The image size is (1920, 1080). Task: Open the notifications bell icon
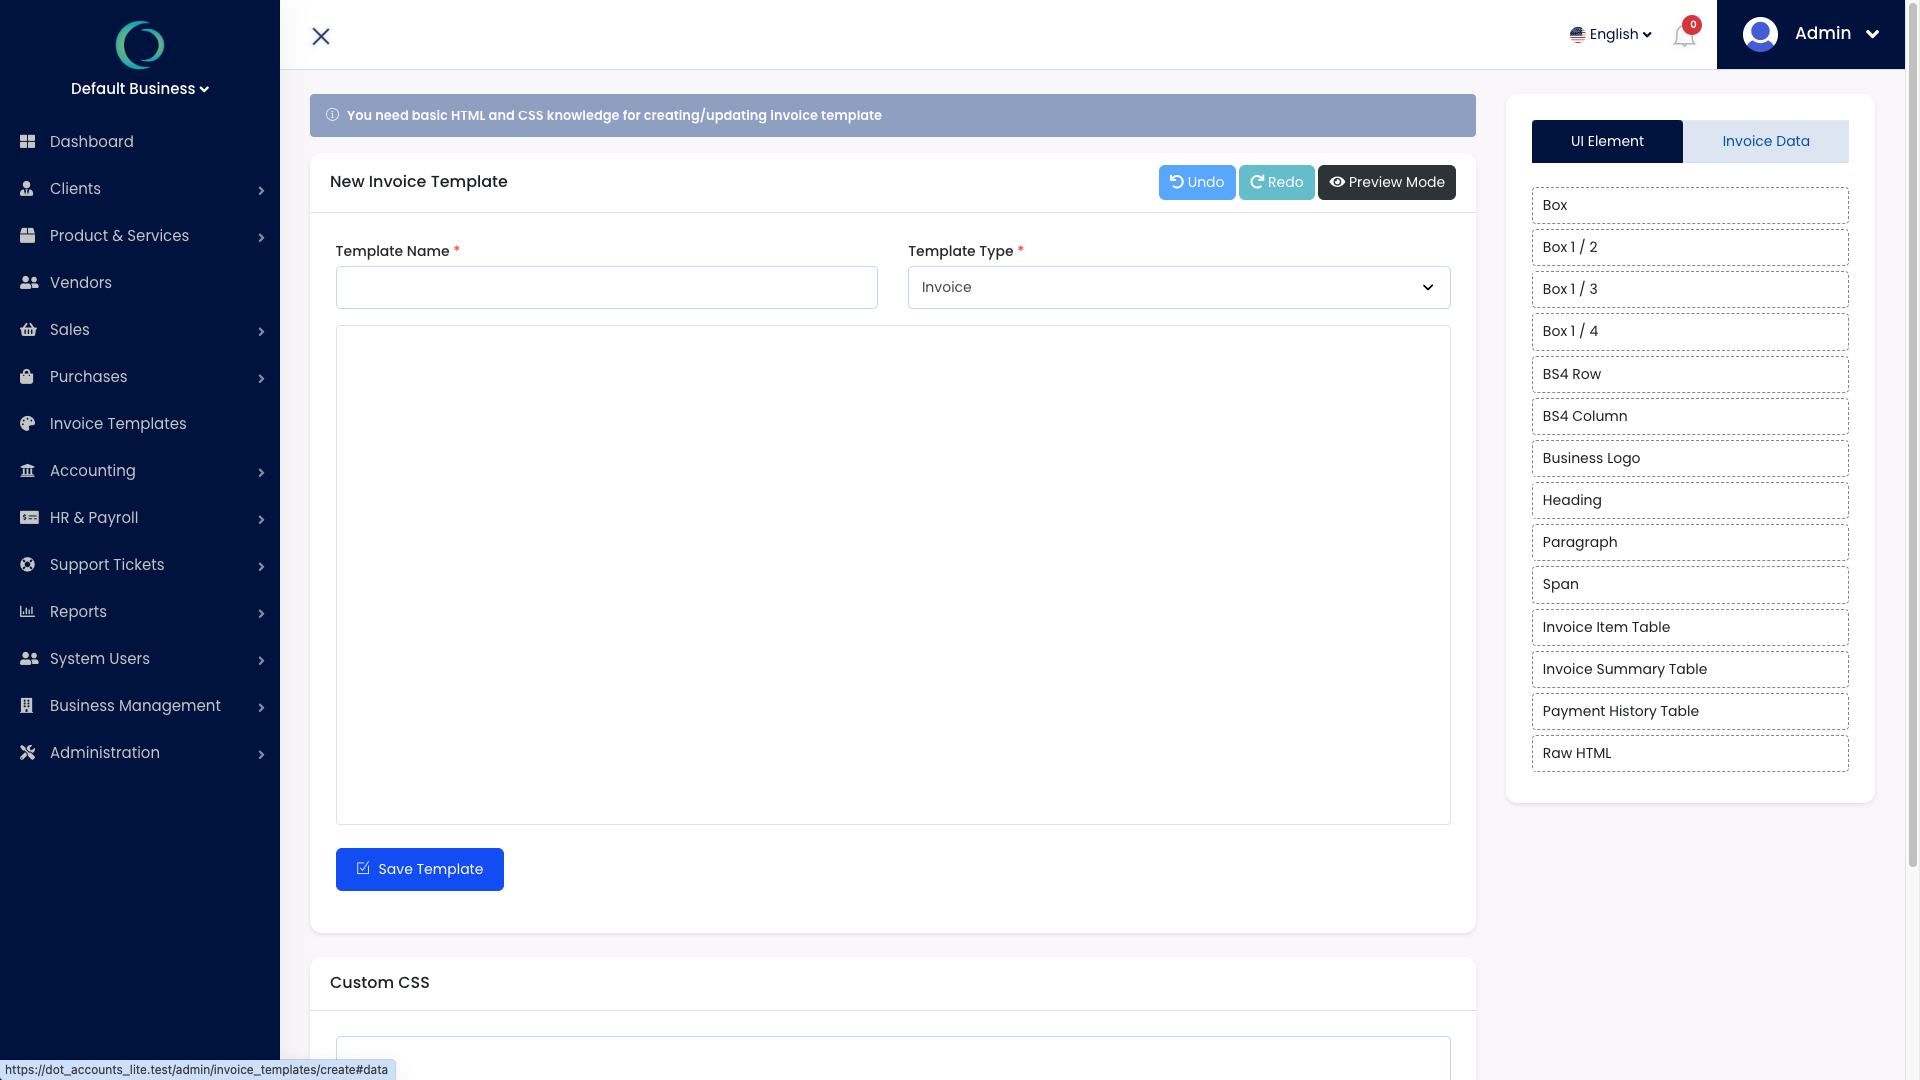point(1684,36)
